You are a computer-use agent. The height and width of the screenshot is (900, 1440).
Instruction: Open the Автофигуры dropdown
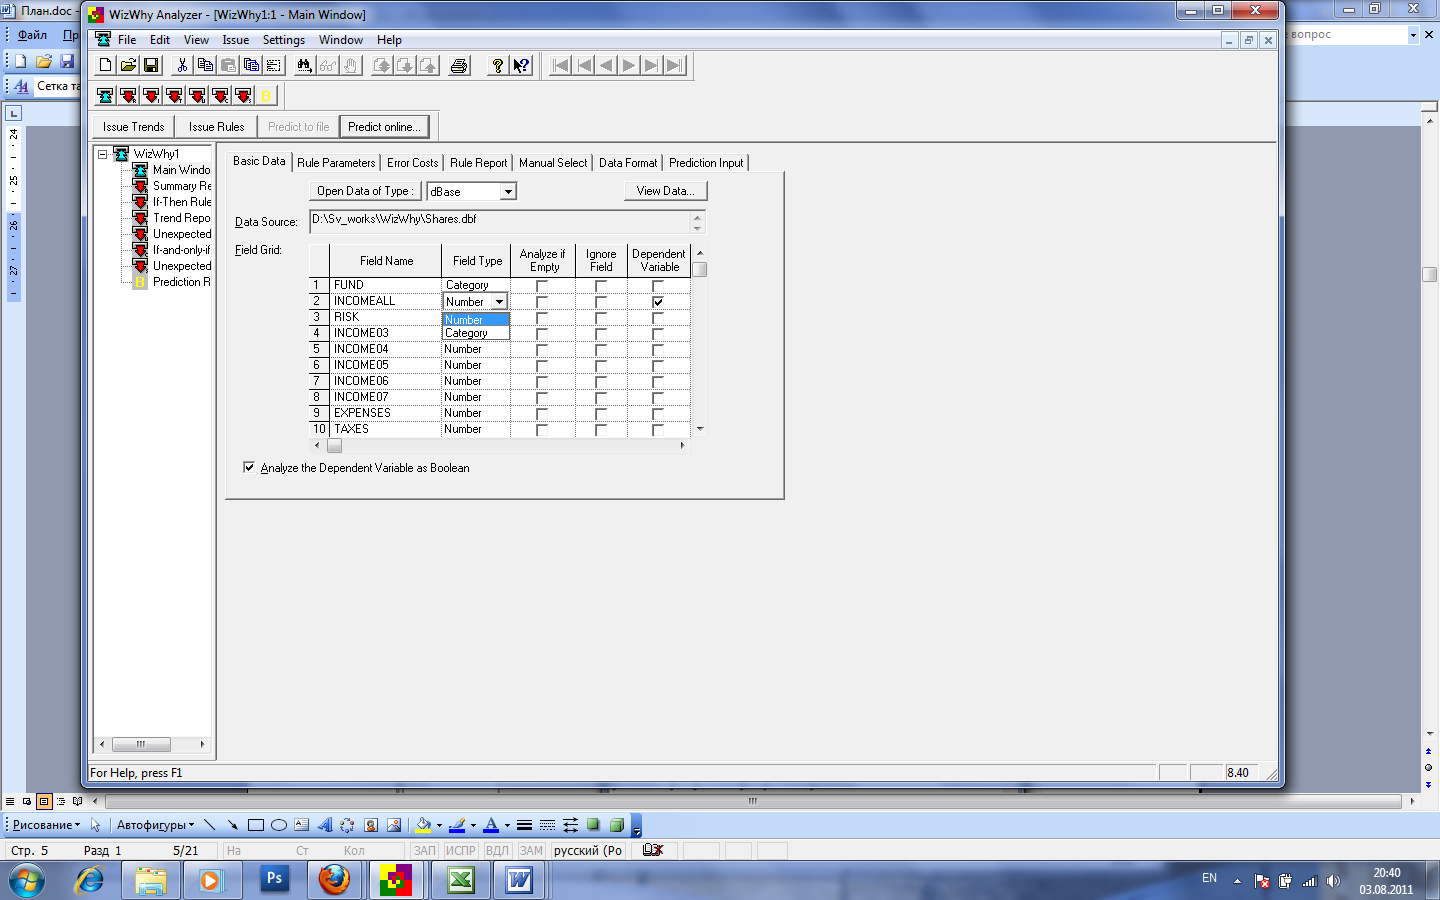pos(155,825)
